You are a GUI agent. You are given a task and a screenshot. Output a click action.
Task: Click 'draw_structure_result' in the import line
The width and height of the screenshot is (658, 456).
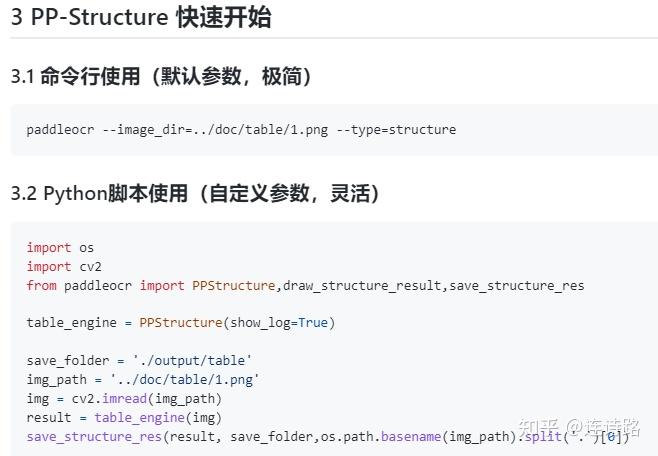[x=362, y=285]
